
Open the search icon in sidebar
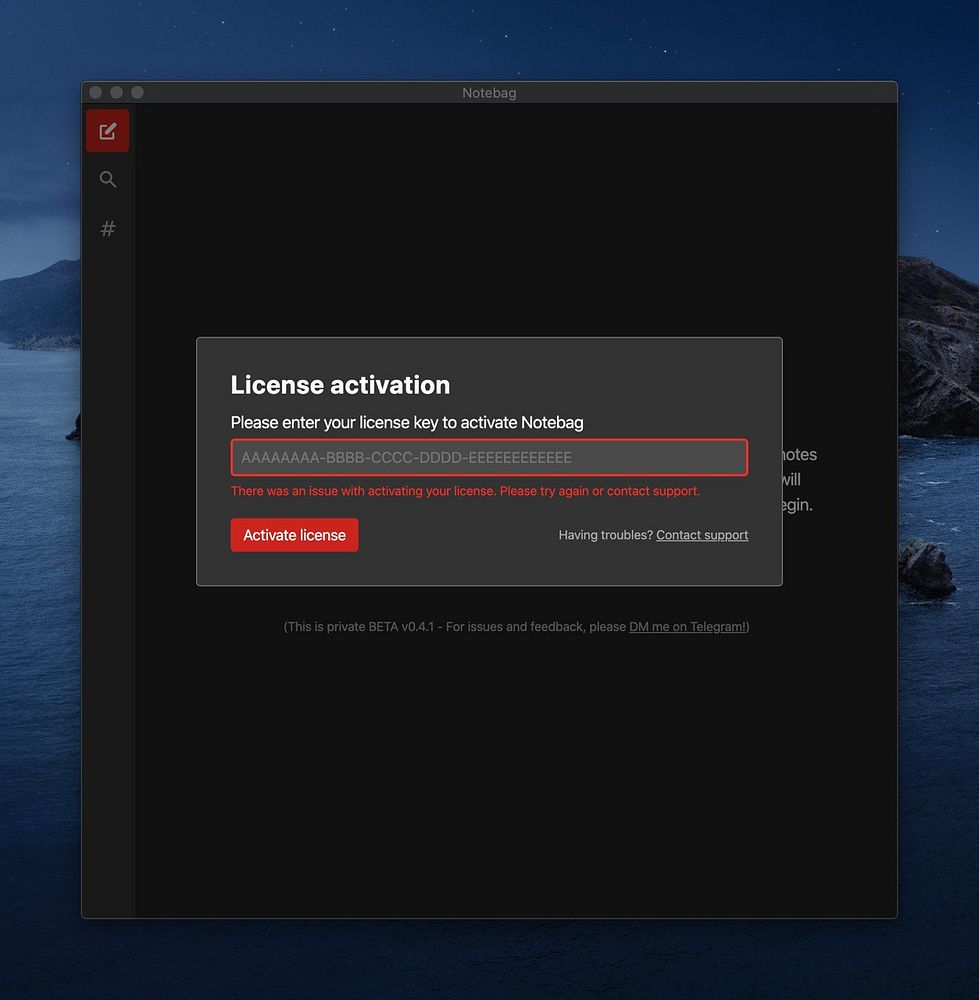[x=108, y=179]
